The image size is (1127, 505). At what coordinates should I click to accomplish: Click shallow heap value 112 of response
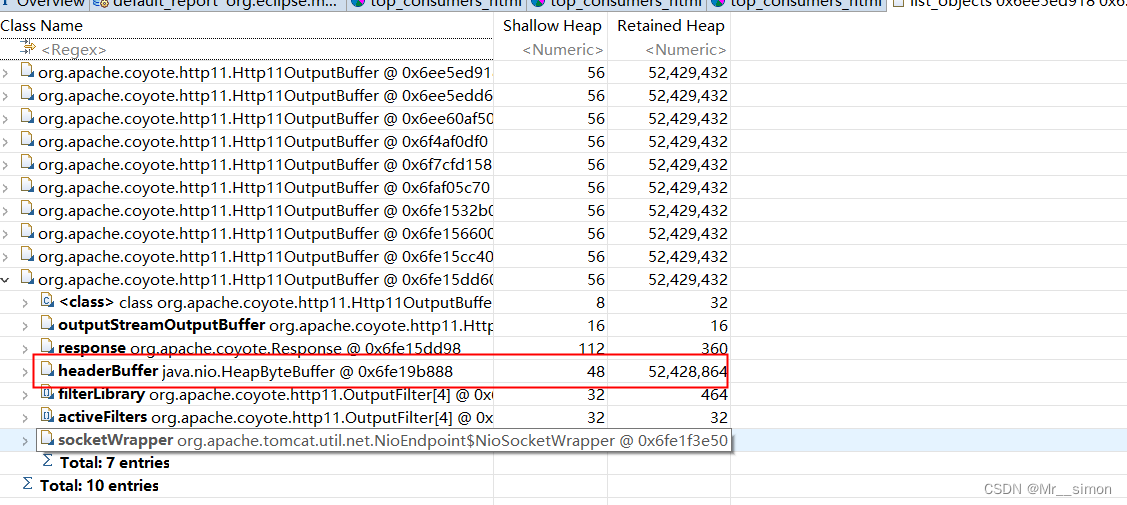pyautogui.click(x=591, y=348)
